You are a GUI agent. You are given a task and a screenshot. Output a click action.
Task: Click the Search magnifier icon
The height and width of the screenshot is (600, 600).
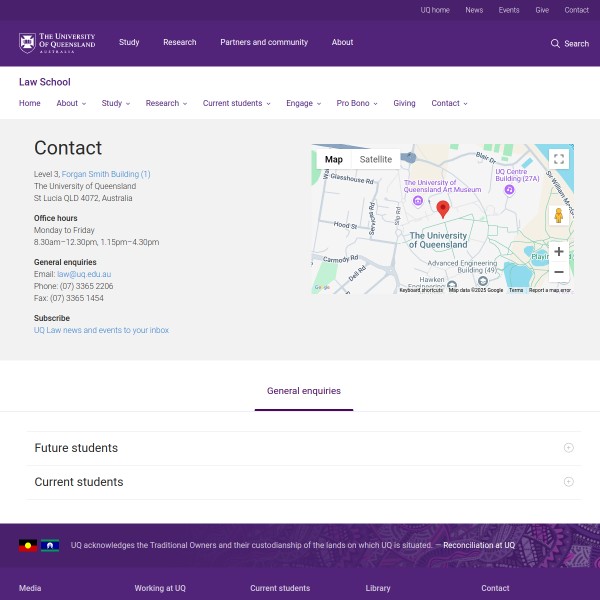tap(555, 44)
